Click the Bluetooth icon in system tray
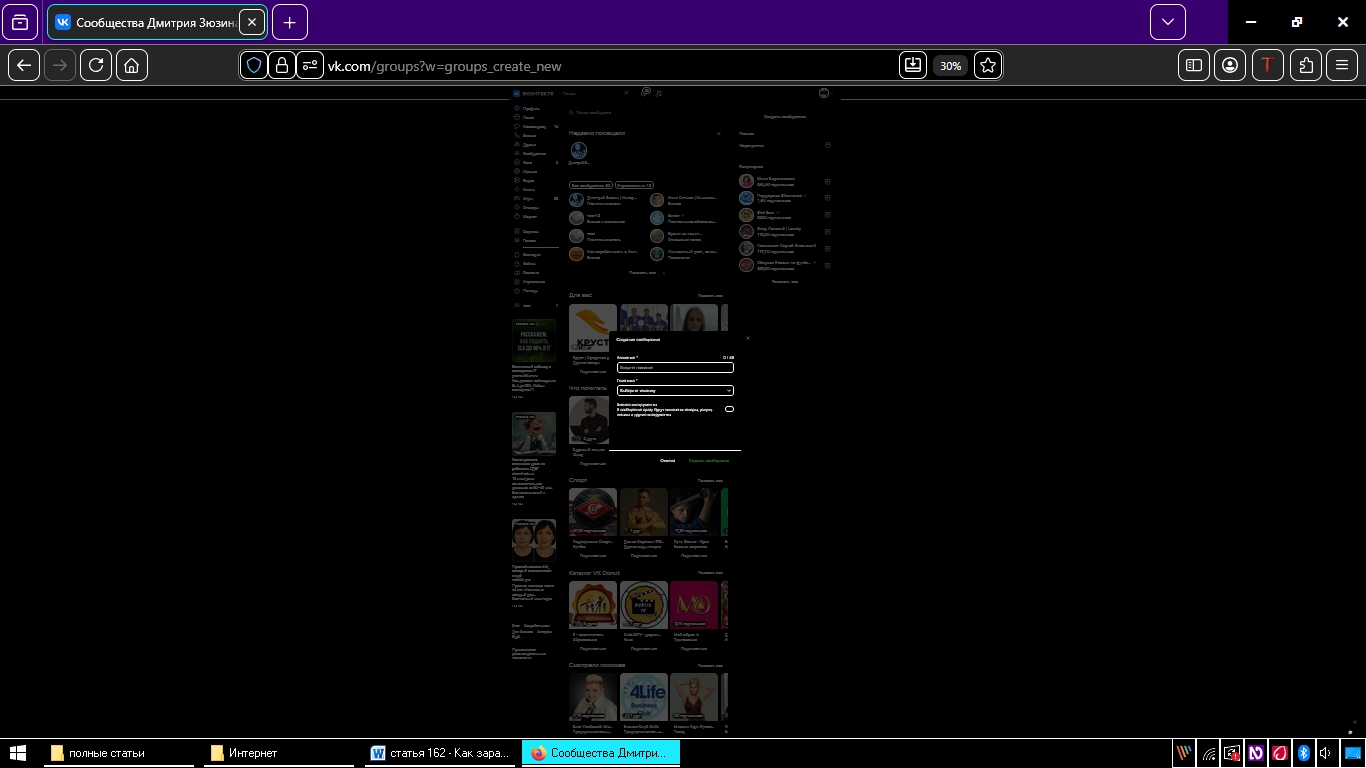1366x768 pixels. click(x=1303, y=753)
